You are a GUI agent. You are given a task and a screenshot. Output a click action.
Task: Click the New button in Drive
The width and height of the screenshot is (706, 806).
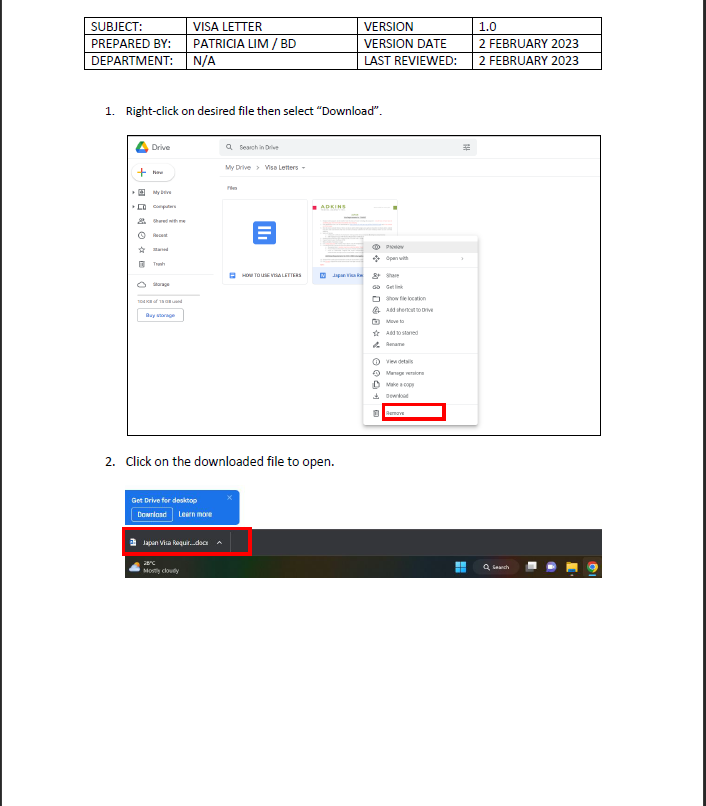pos(153,172)
